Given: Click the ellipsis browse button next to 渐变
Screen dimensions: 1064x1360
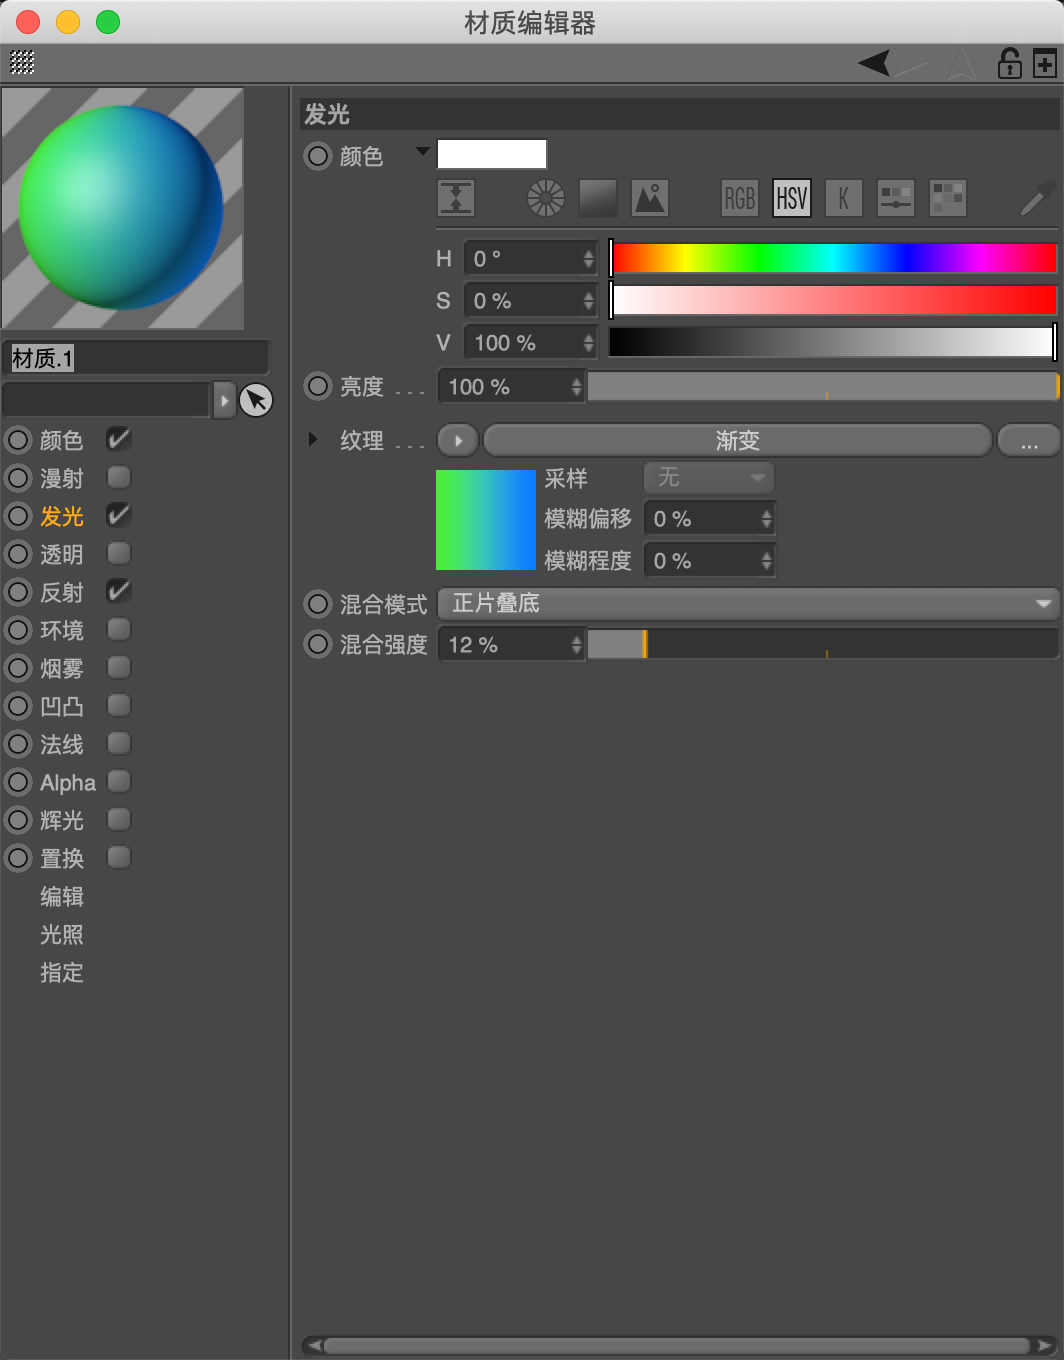Looking at the screenshot, I should (x=1028, y=440).
